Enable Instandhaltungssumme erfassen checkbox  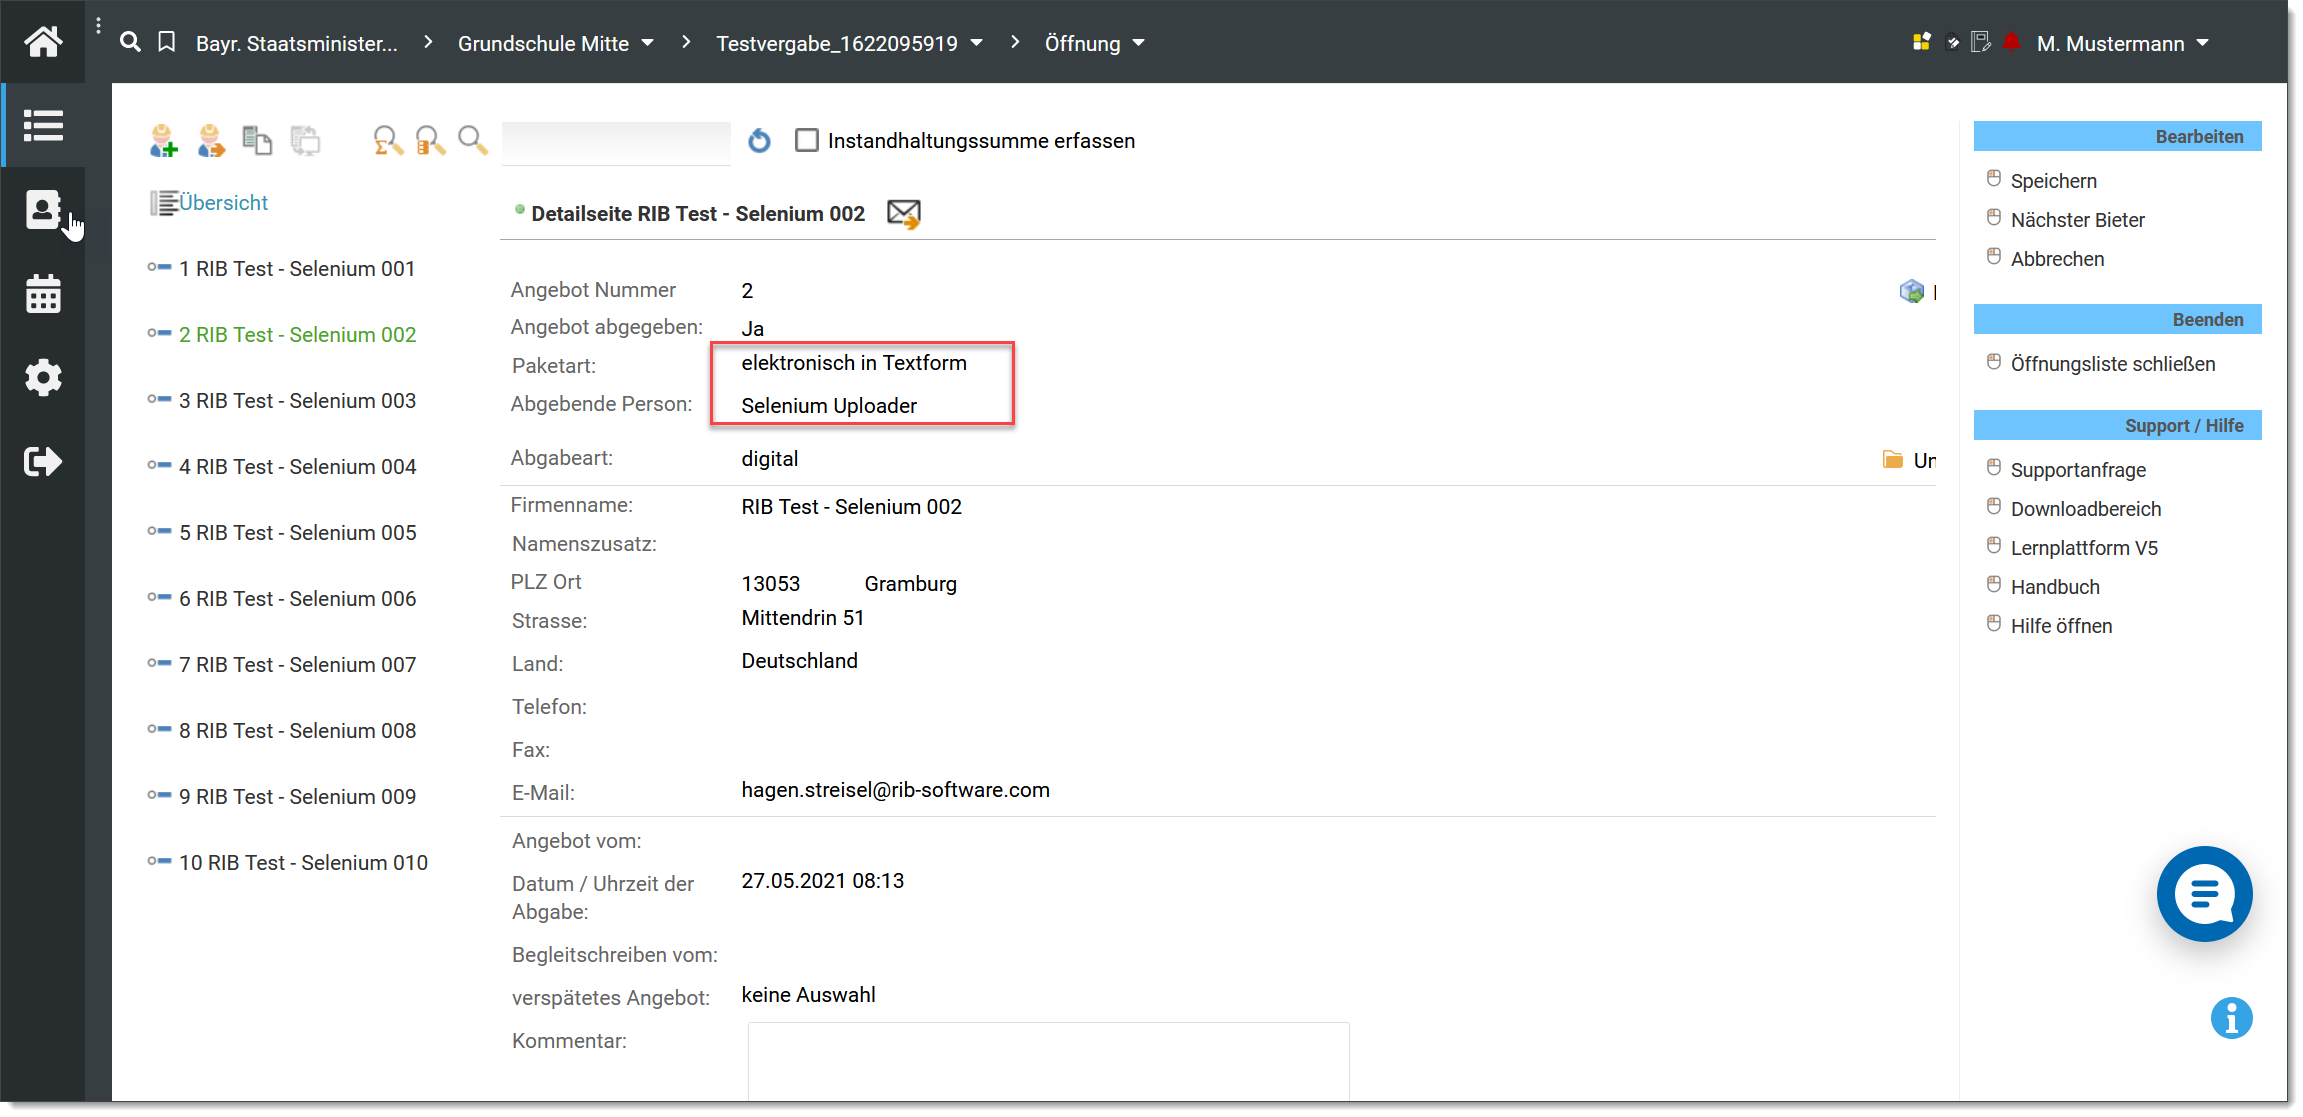tap(807, 140)
